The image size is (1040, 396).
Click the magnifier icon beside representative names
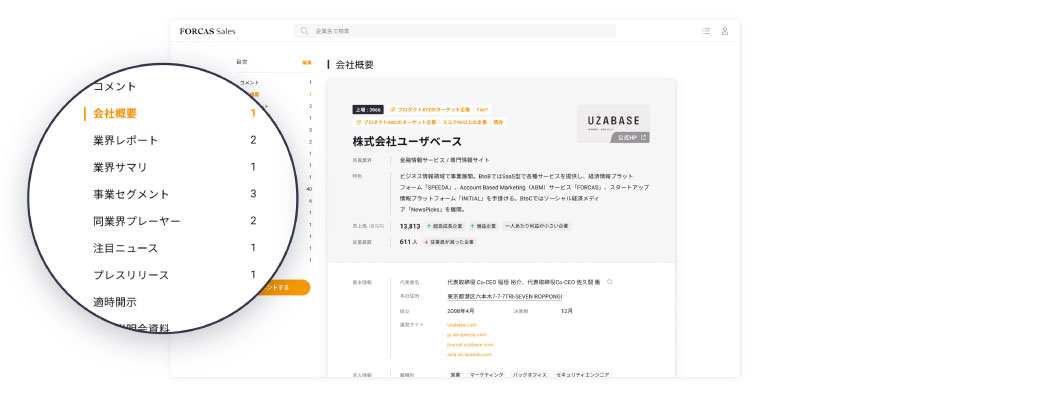click(x=610, y=282)
